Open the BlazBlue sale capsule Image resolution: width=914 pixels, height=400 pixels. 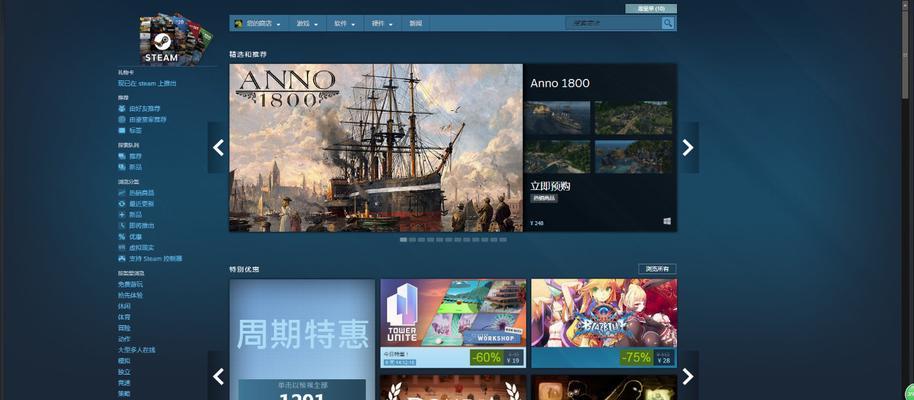coord(604,323)
